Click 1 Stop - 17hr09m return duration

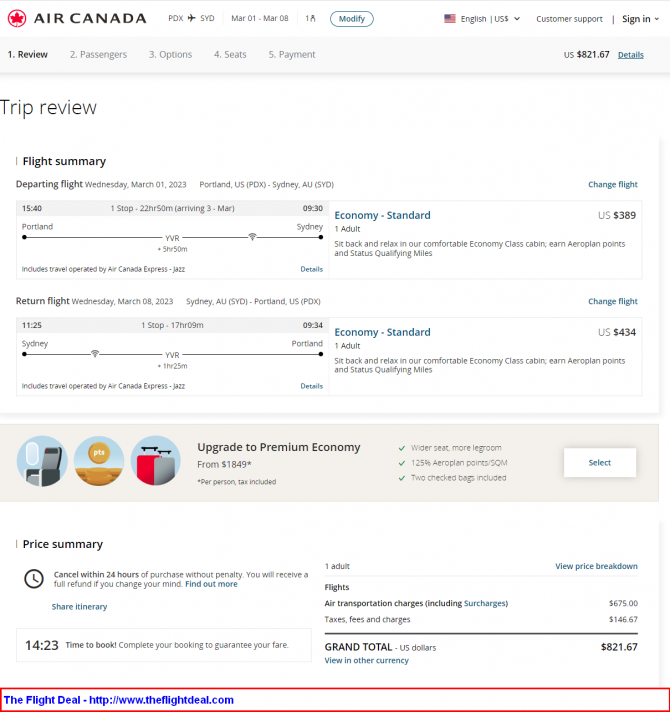click(x=172, y=325)
